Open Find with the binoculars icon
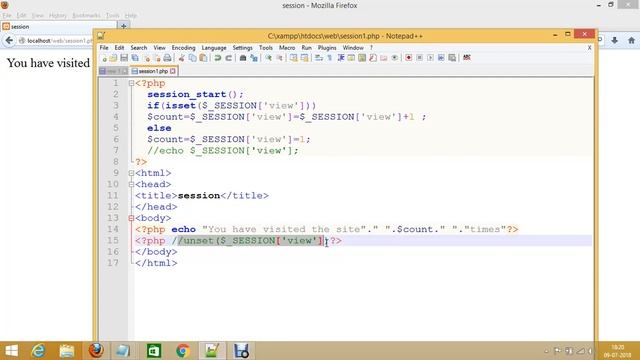 243,58
